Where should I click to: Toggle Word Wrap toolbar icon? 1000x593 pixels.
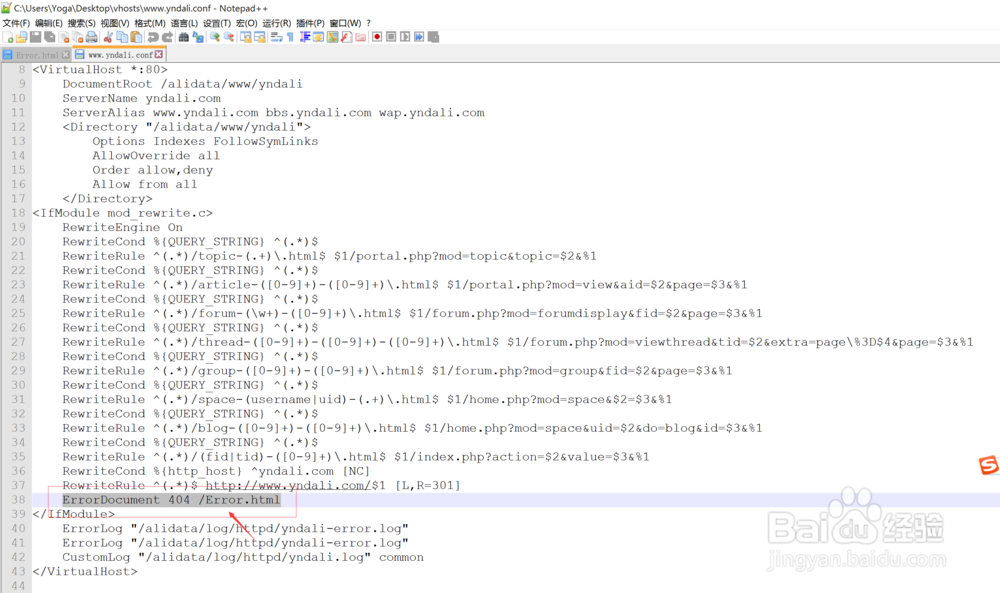coord(276,37)
